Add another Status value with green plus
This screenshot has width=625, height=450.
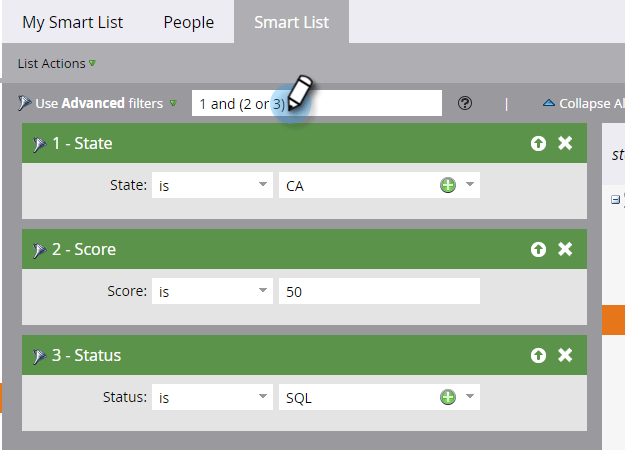pos(448,397)
